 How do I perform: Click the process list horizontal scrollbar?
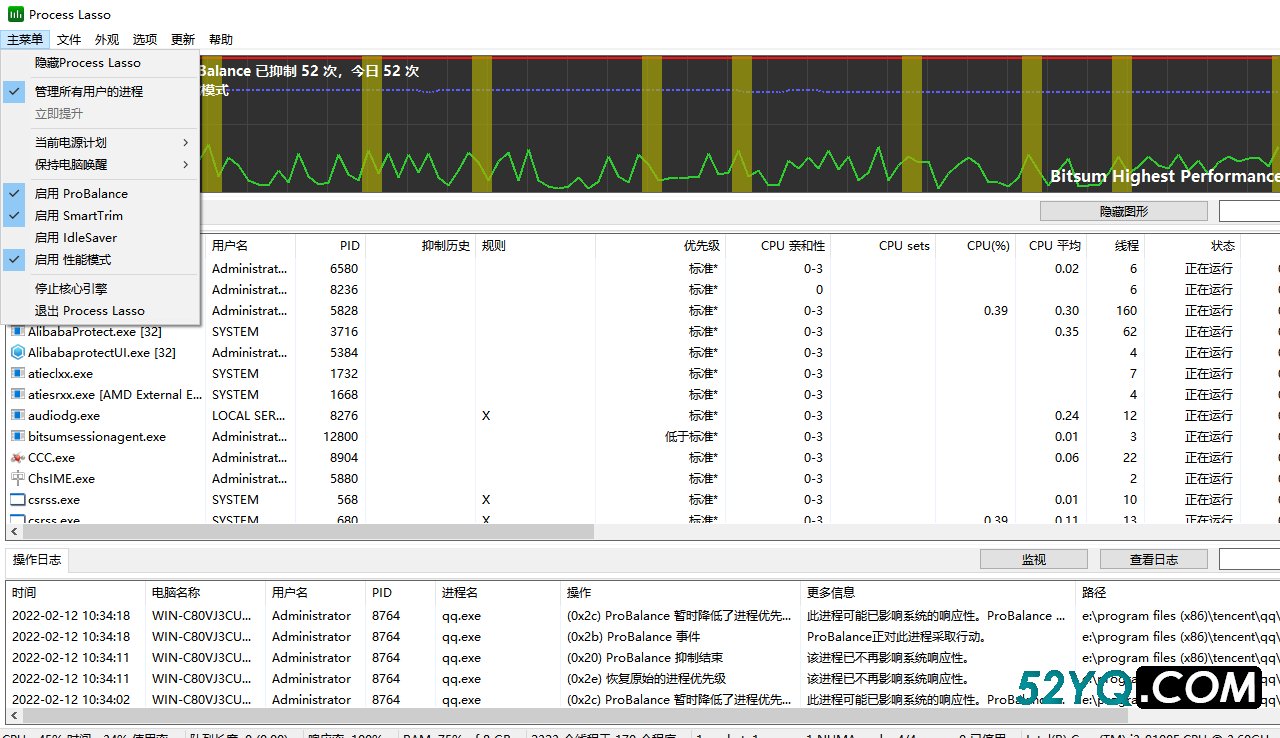tap(308, 532)
